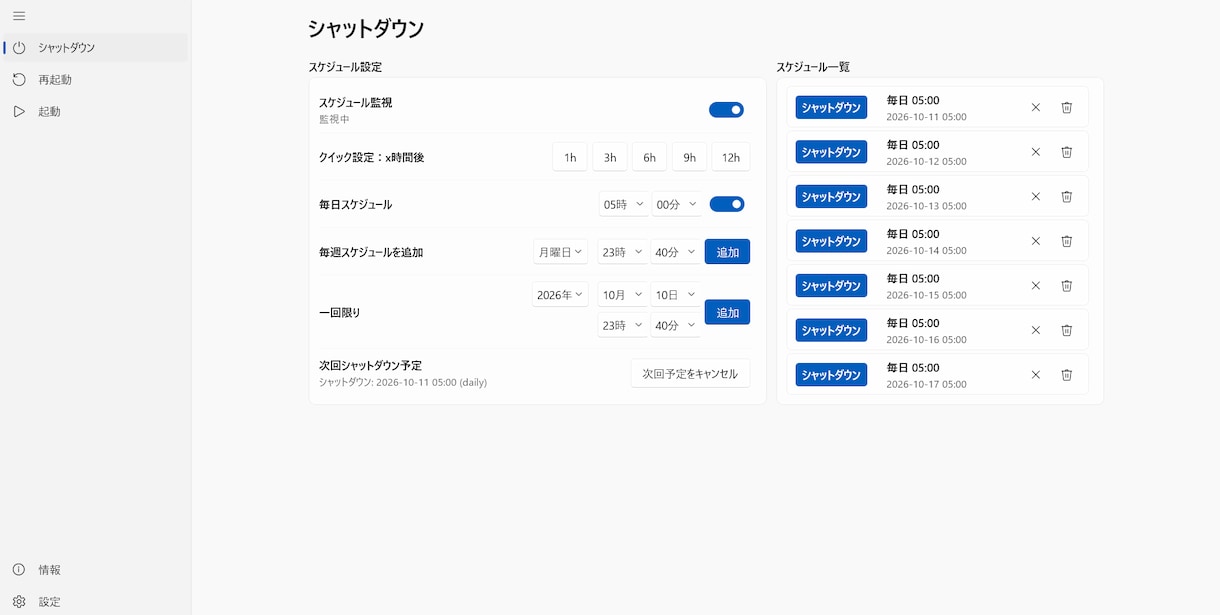
Task: Disable the 毎日スケジュール toggle
Action: point(727,204)
